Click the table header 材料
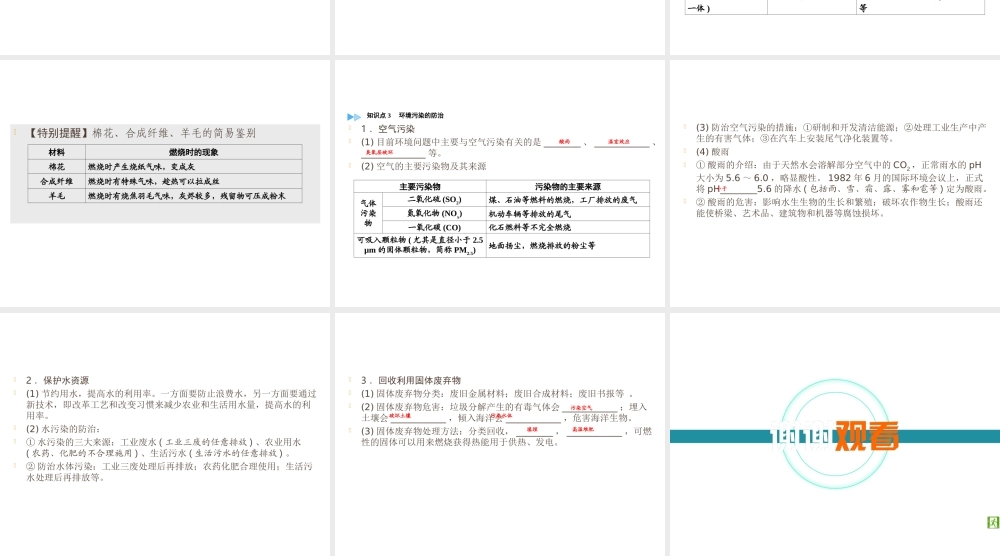 (57, 152)
